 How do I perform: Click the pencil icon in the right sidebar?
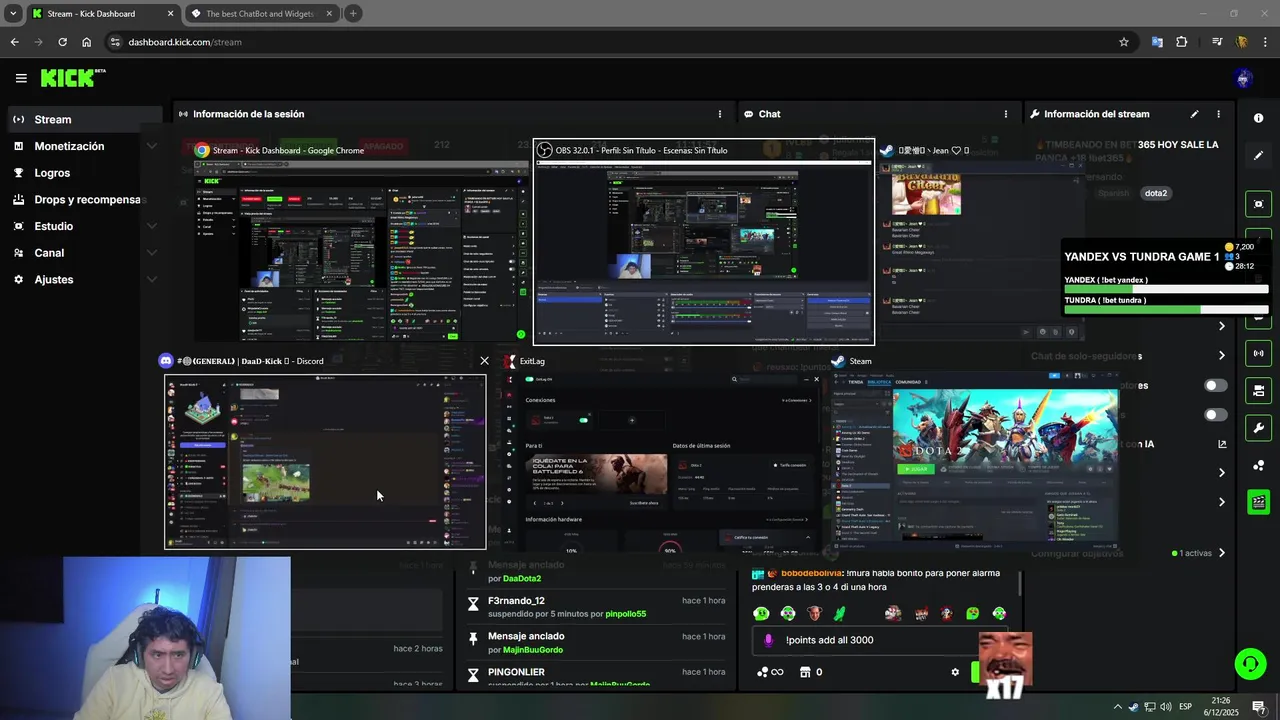pos(1258,155)
